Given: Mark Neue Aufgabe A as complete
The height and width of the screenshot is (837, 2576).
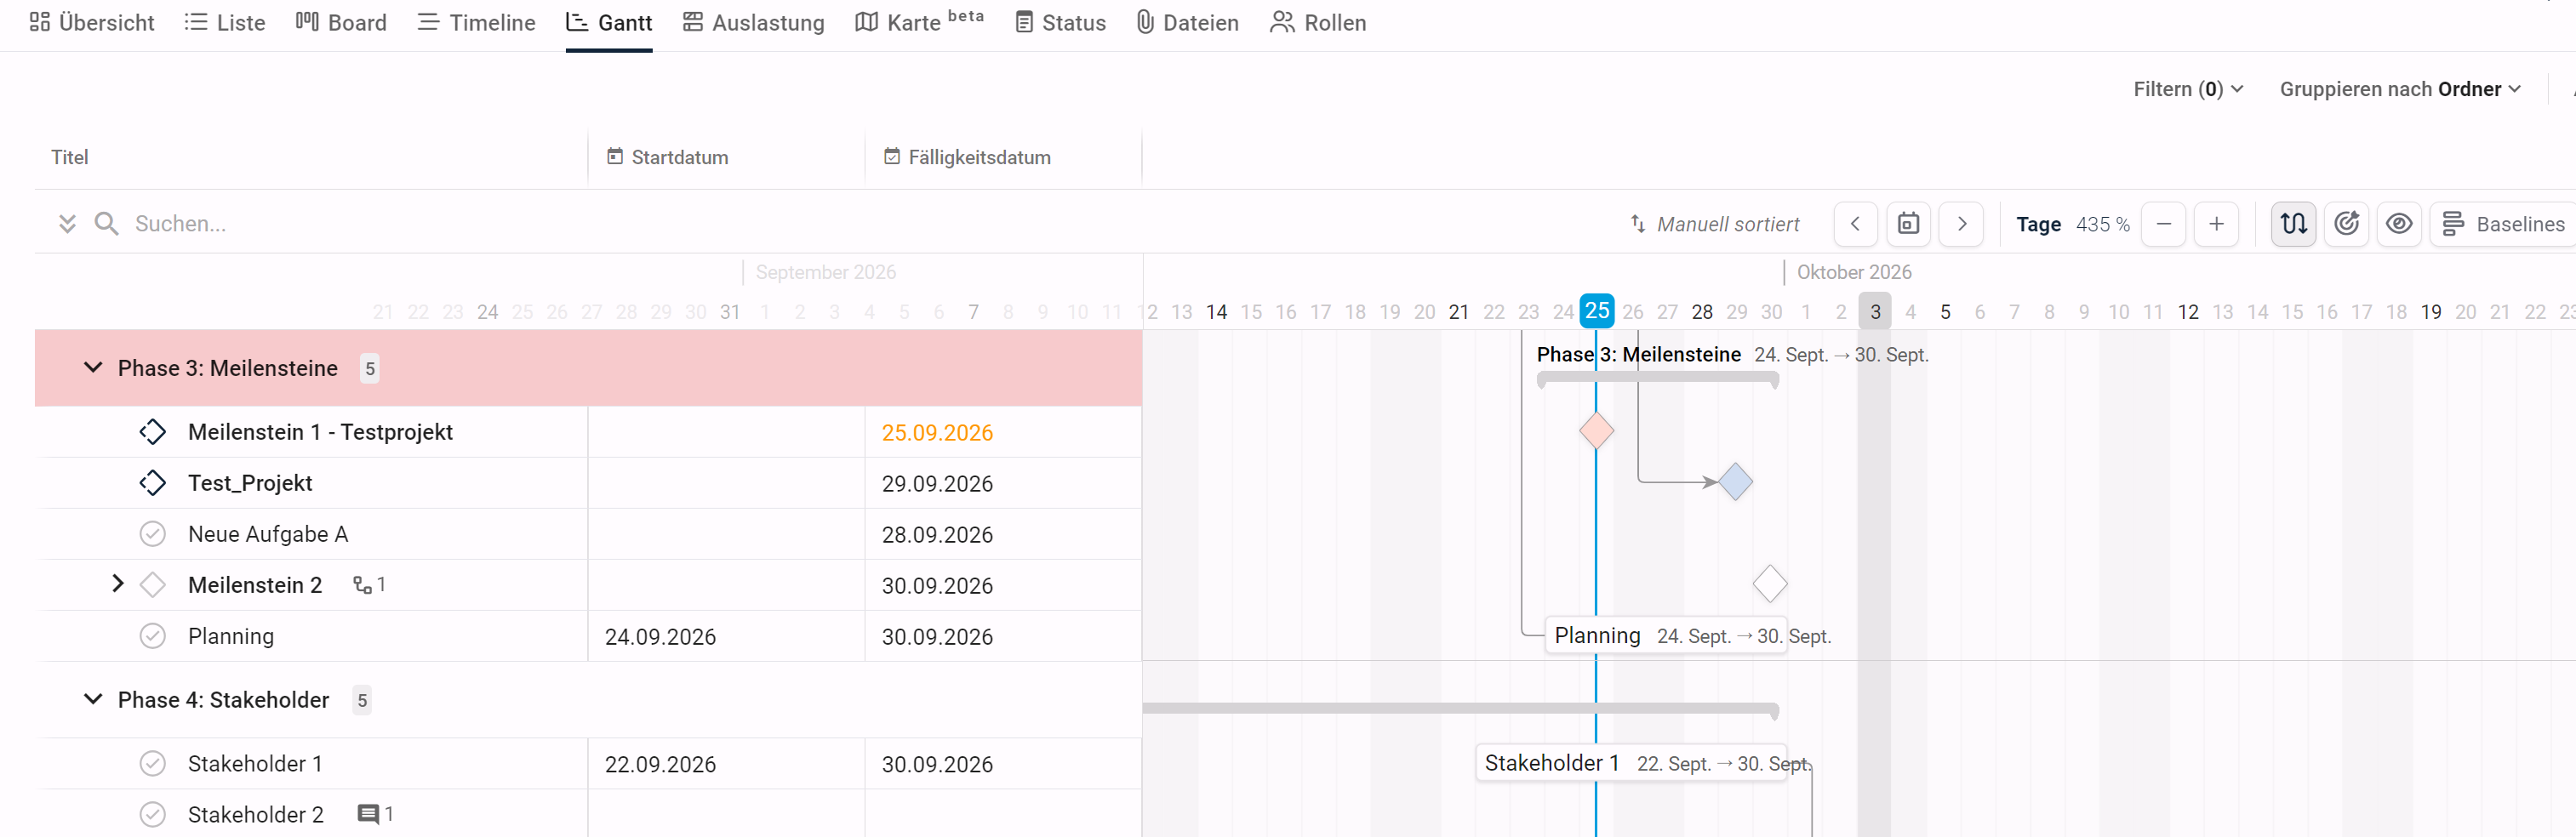Looking at the screenshot, I should pos(152,534).
